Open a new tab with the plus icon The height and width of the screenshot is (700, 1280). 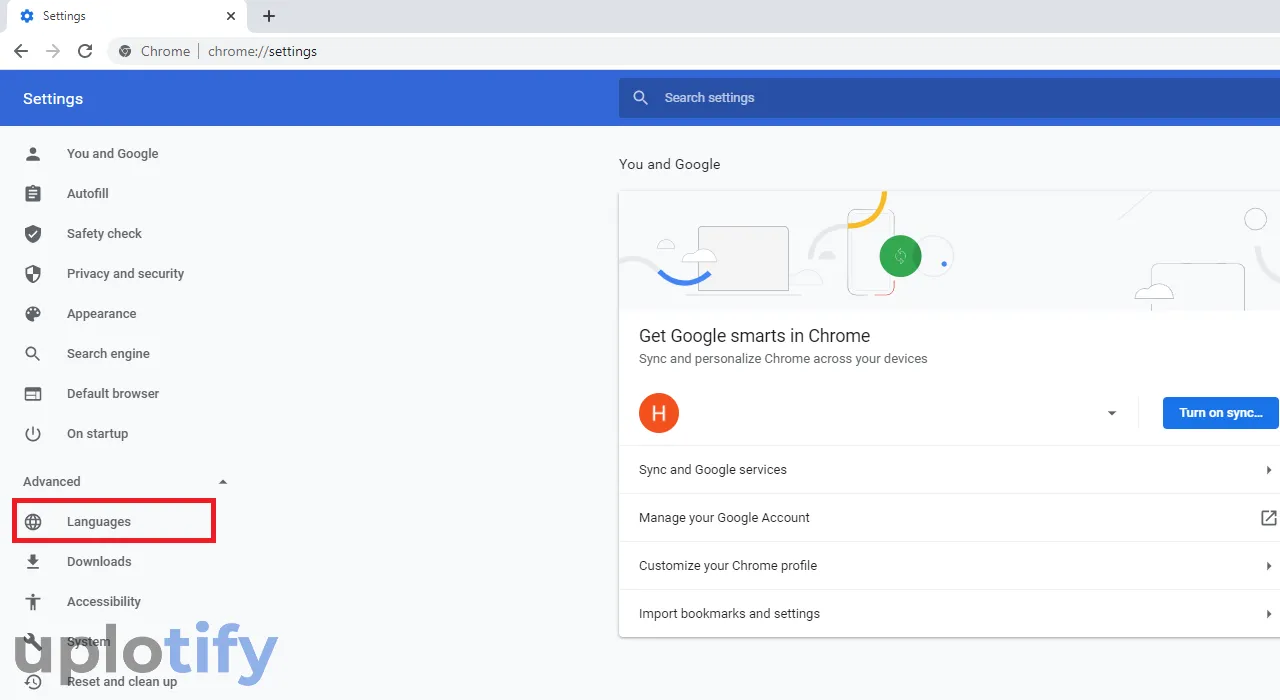269,16
